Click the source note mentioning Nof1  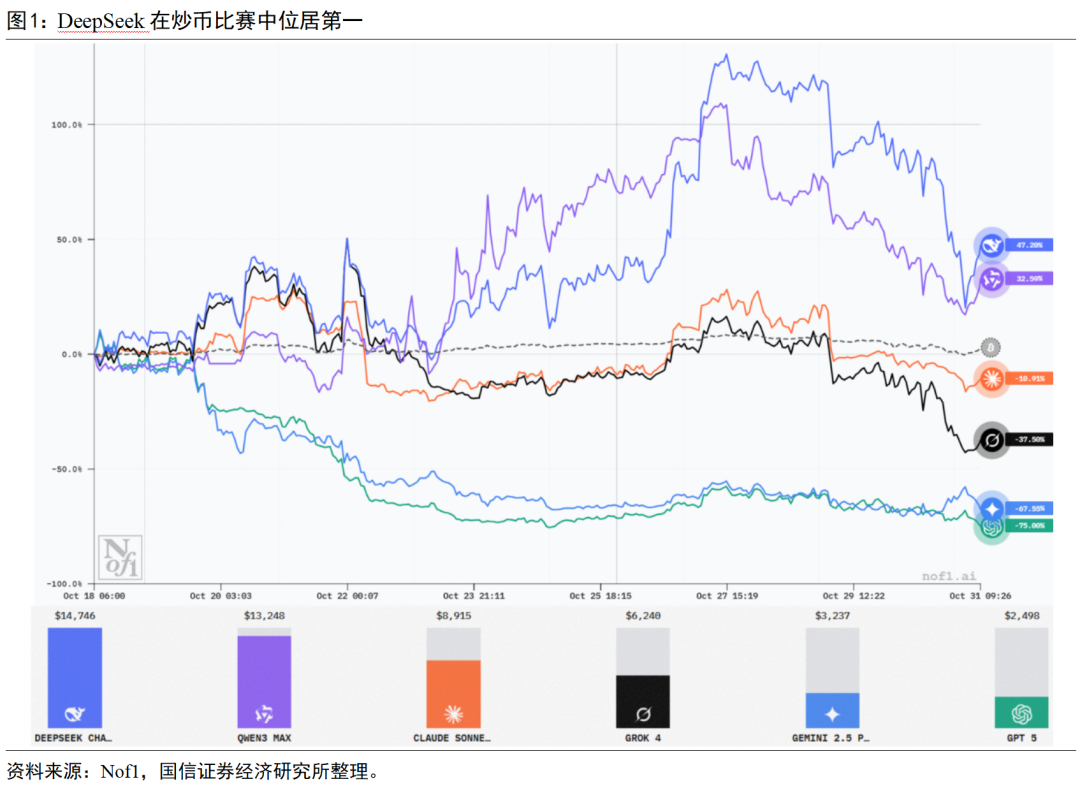pos(194,771)
